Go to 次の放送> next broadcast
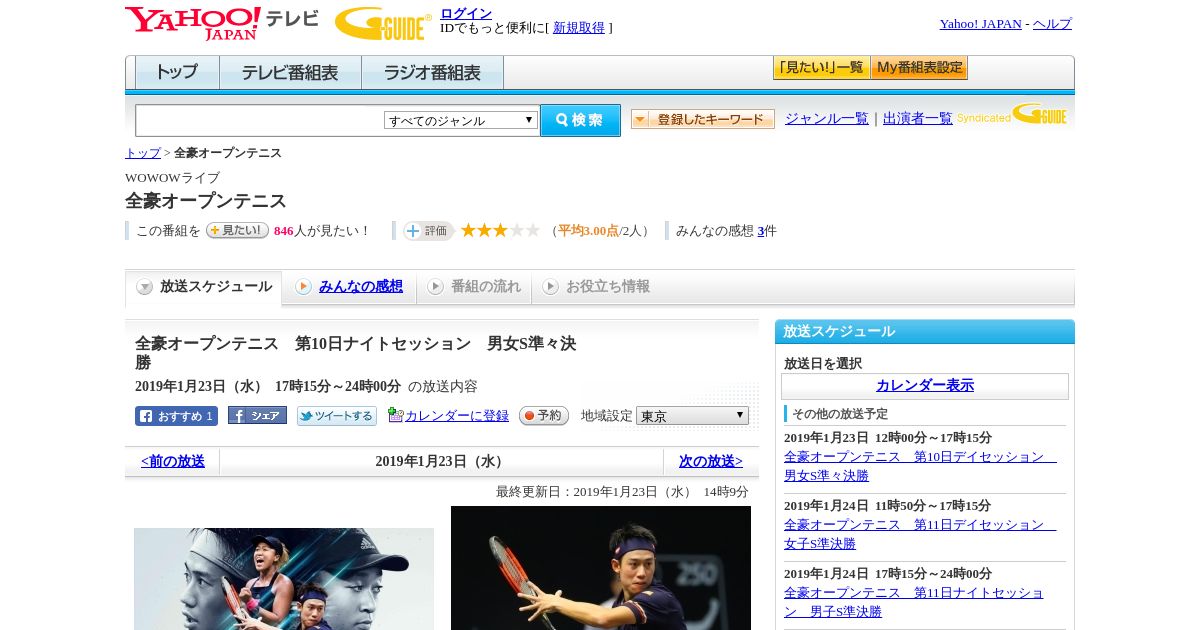The height and width of the screenshot is (630, 1200). [x=711, y=462]
